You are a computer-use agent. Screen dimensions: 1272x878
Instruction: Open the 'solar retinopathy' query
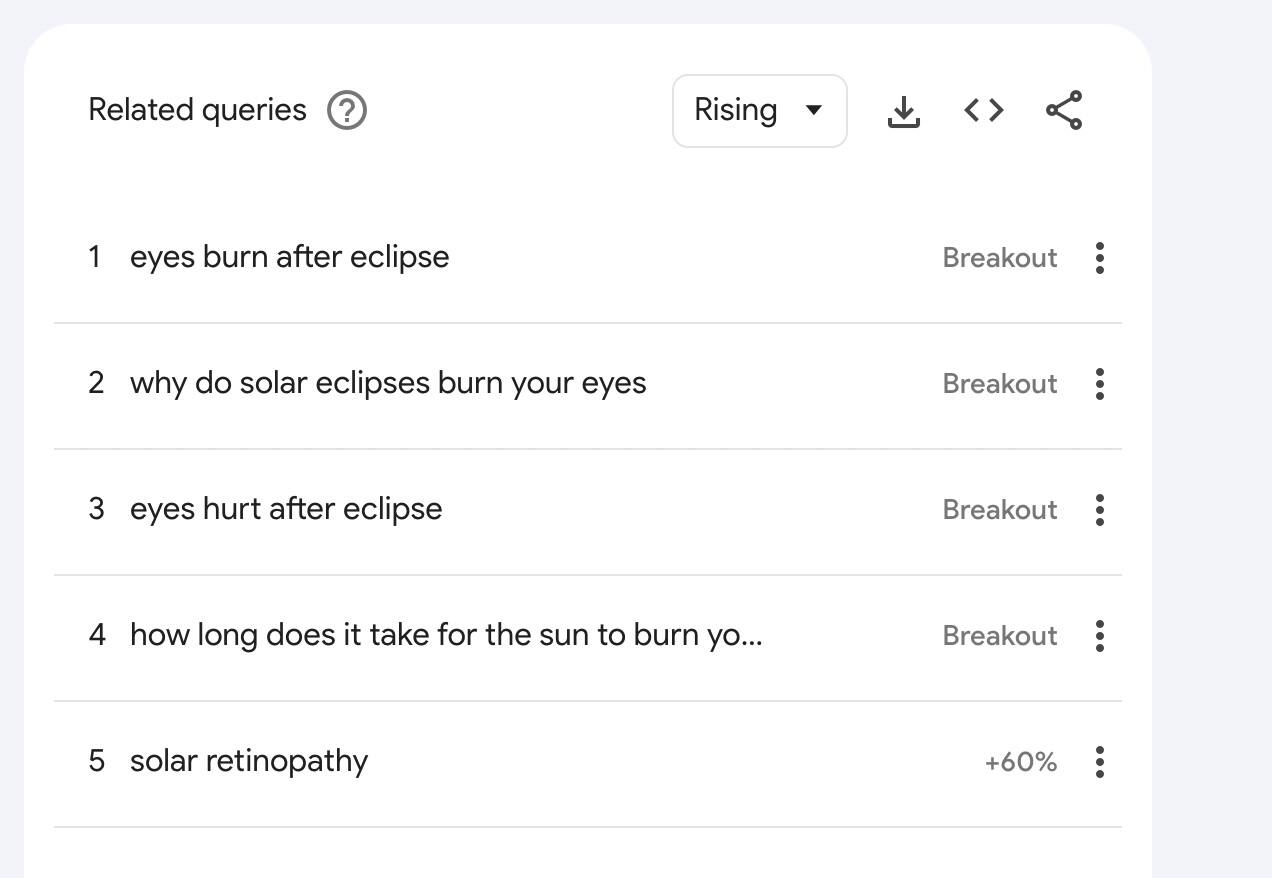pos(249,761)
